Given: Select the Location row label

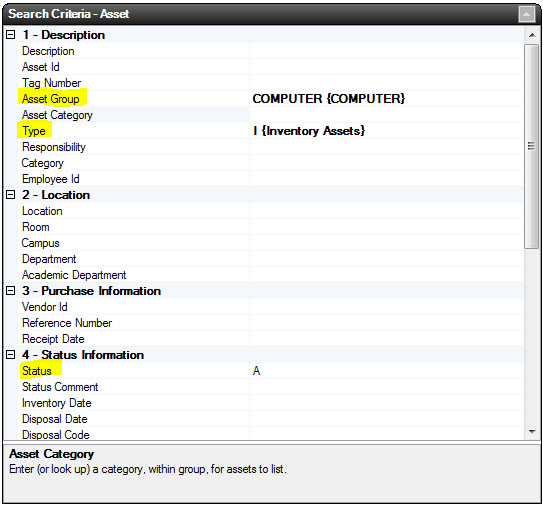Looking at the screenshot, I should coord(42,211).
